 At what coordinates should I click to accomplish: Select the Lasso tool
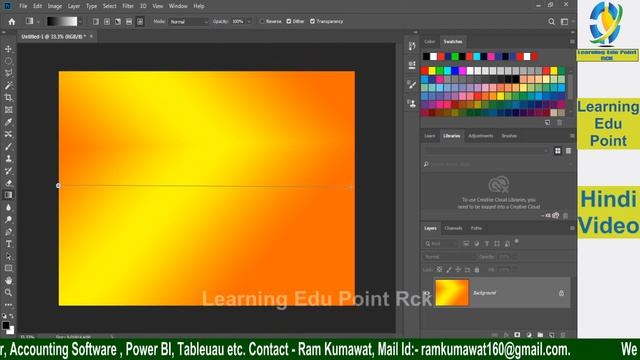click(8, 73)
